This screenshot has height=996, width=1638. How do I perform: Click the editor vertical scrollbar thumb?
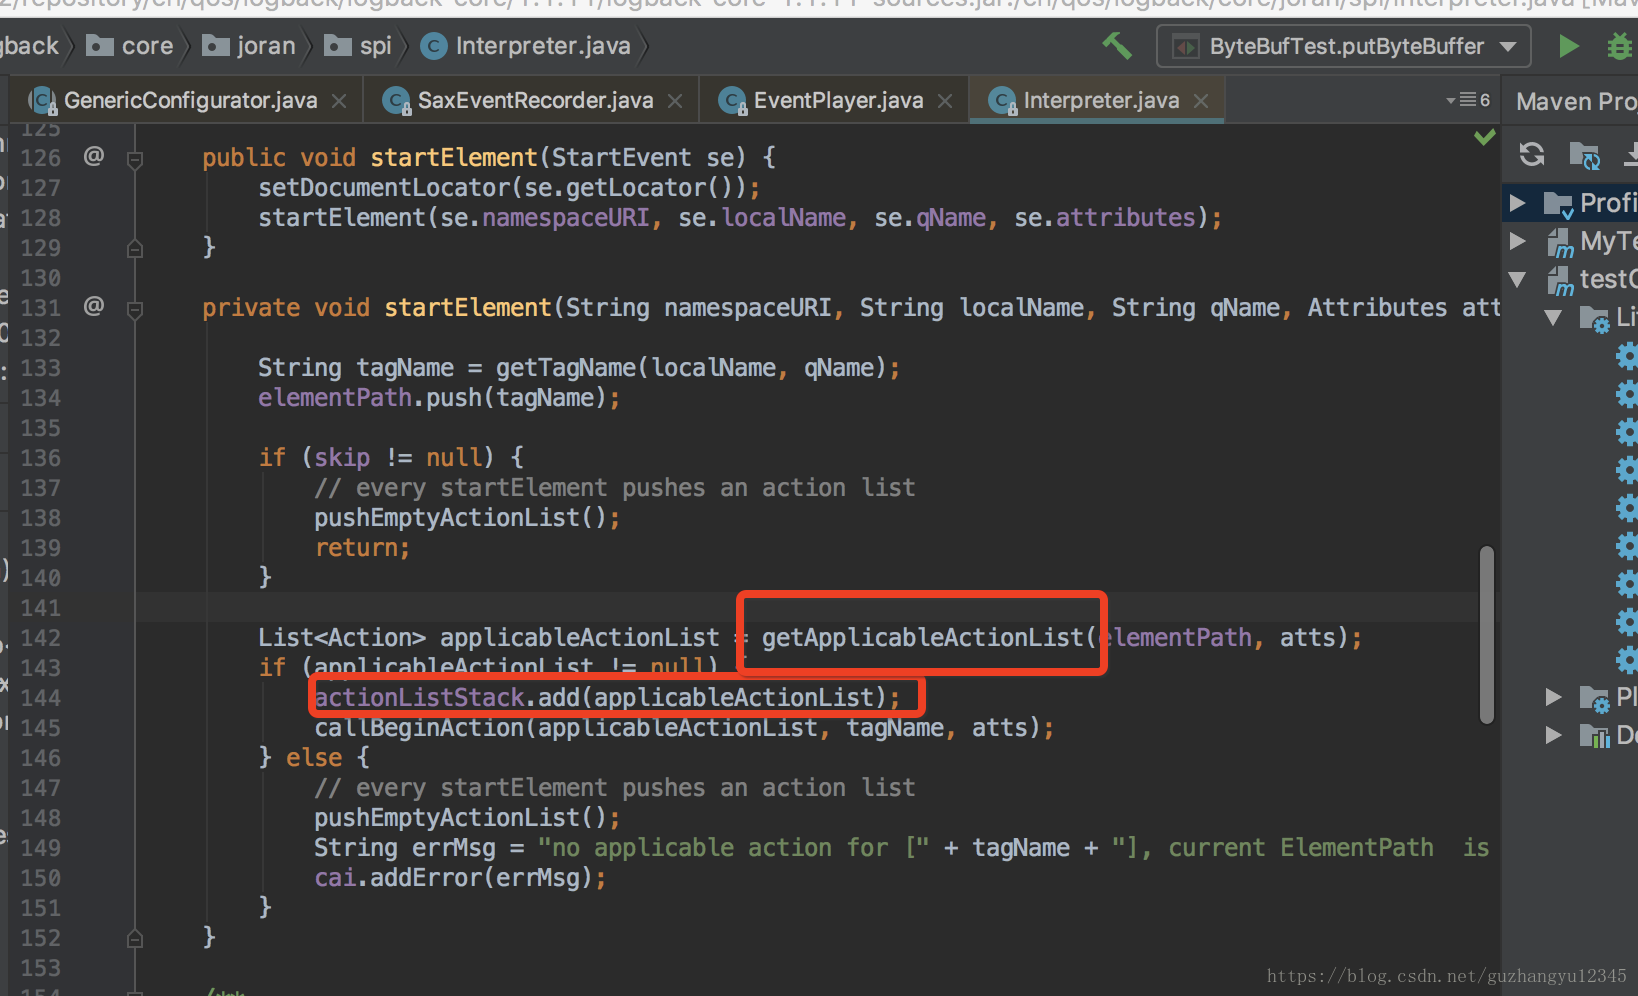[1487, 634]
